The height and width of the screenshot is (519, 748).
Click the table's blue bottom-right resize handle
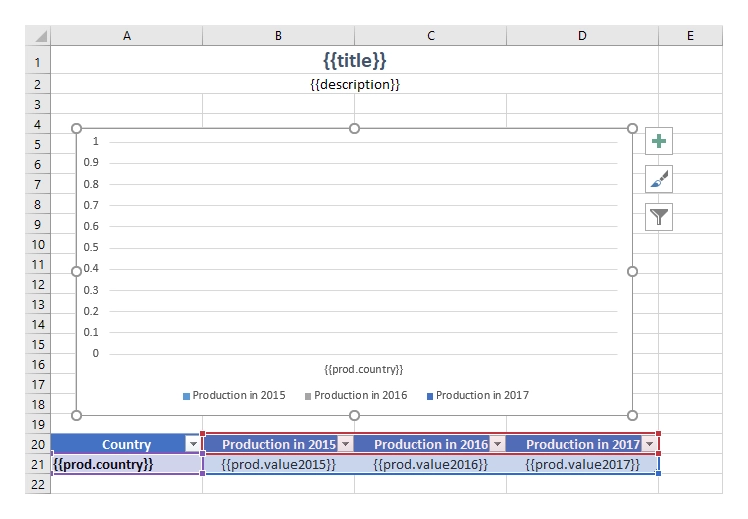click(x=658, y=473)
